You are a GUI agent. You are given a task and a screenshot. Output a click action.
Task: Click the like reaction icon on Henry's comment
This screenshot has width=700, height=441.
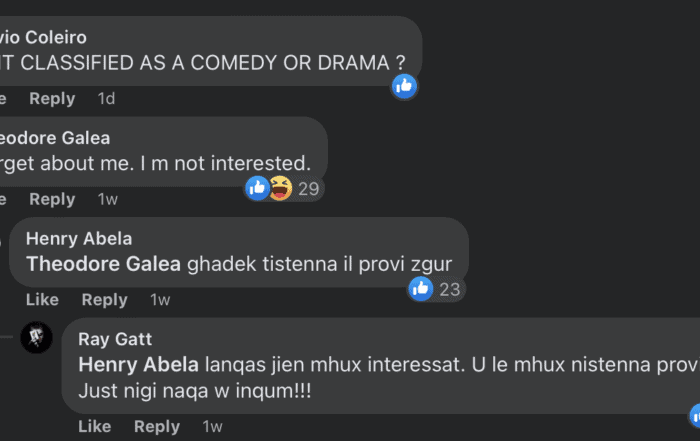click(420, 289)
